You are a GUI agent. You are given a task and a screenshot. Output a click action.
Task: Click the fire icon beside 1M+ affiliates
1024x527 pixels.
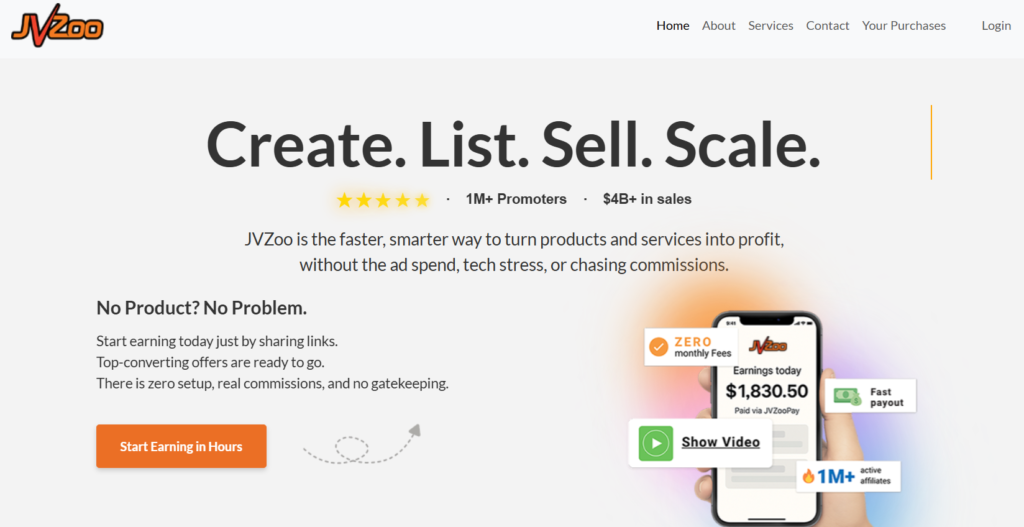point(808,477)
